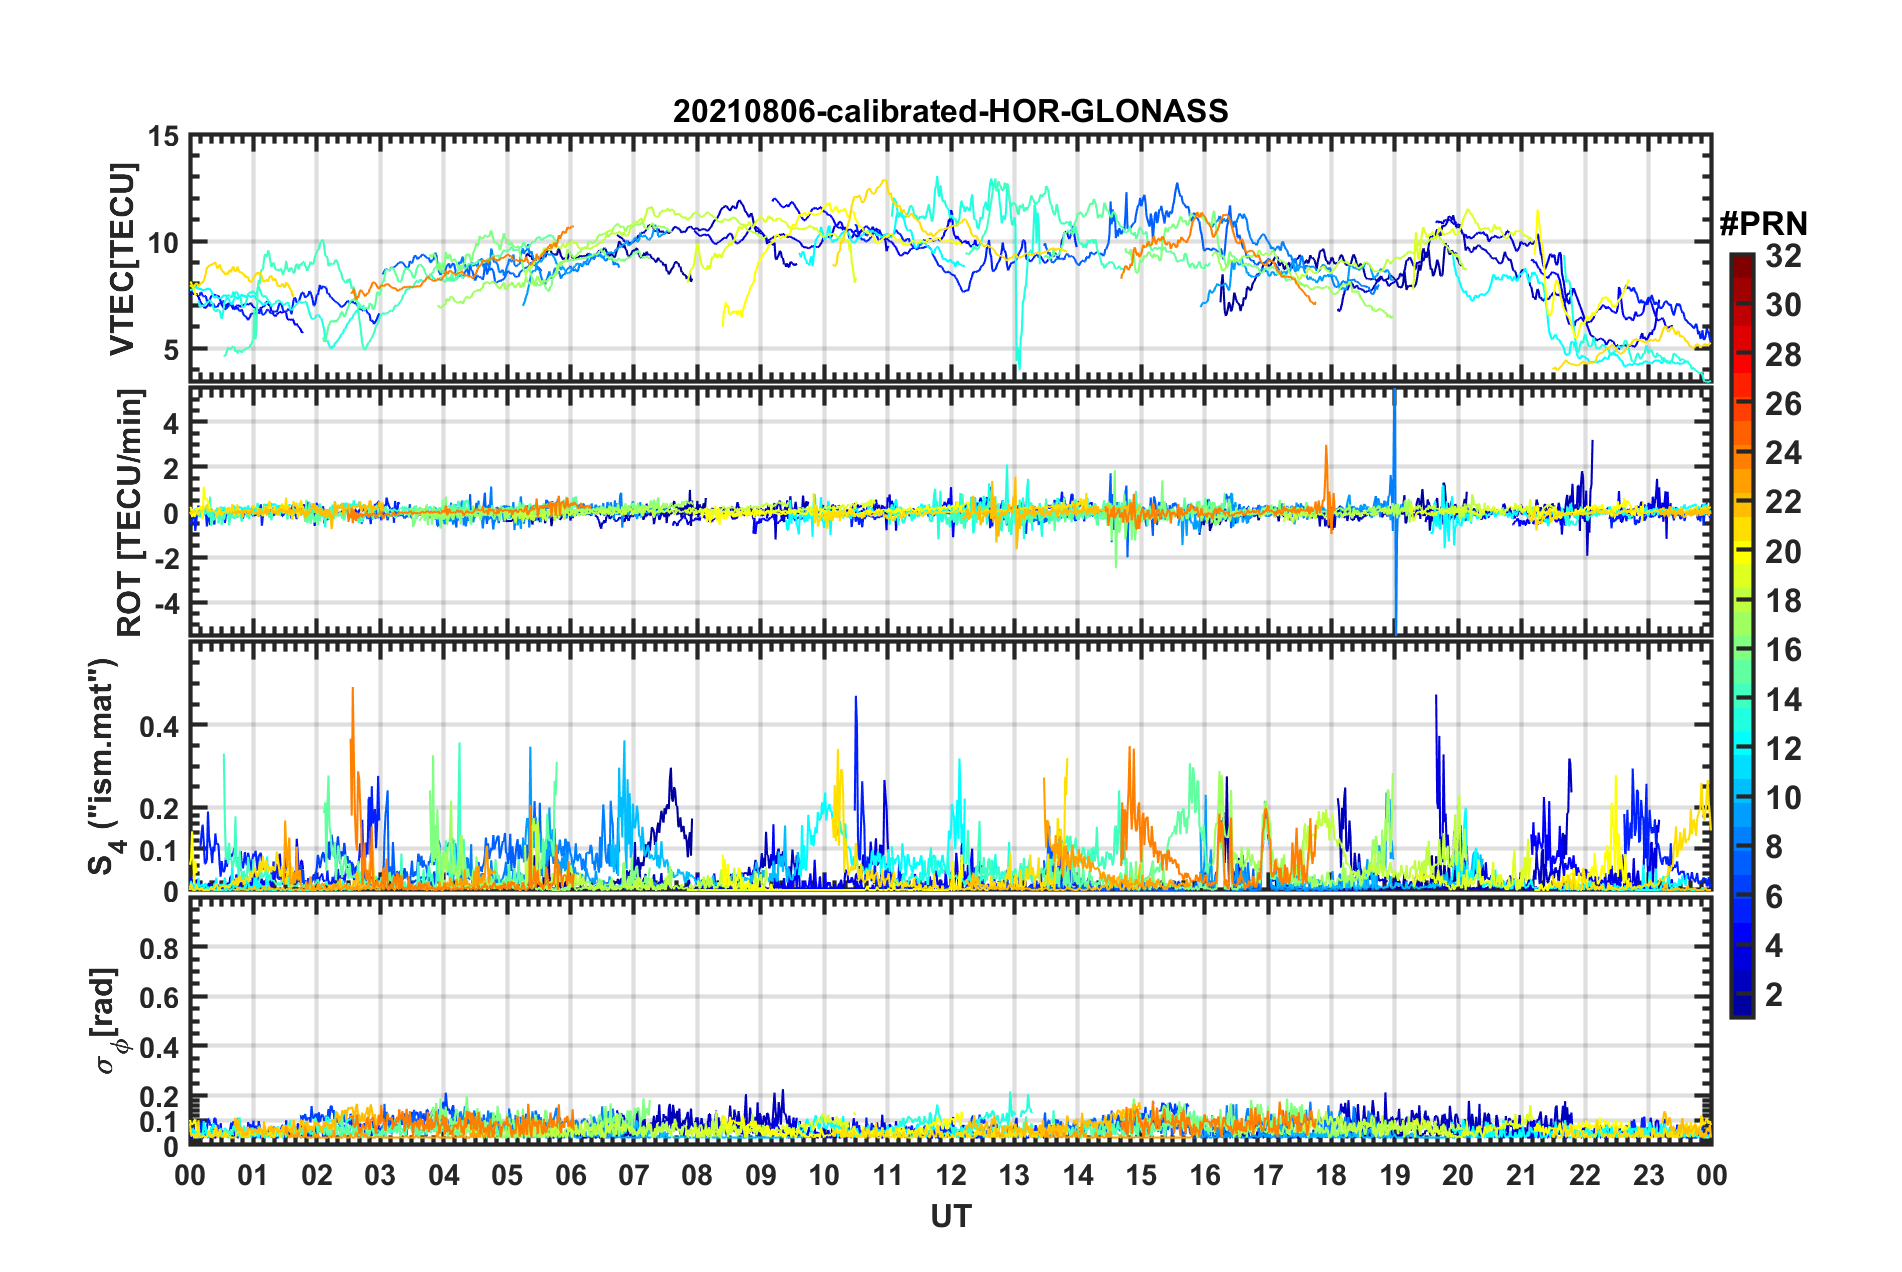This screenshot has height=1272, width=1902.
Task: Click the colorbar tick label 10
Action: click(1783, 798)
